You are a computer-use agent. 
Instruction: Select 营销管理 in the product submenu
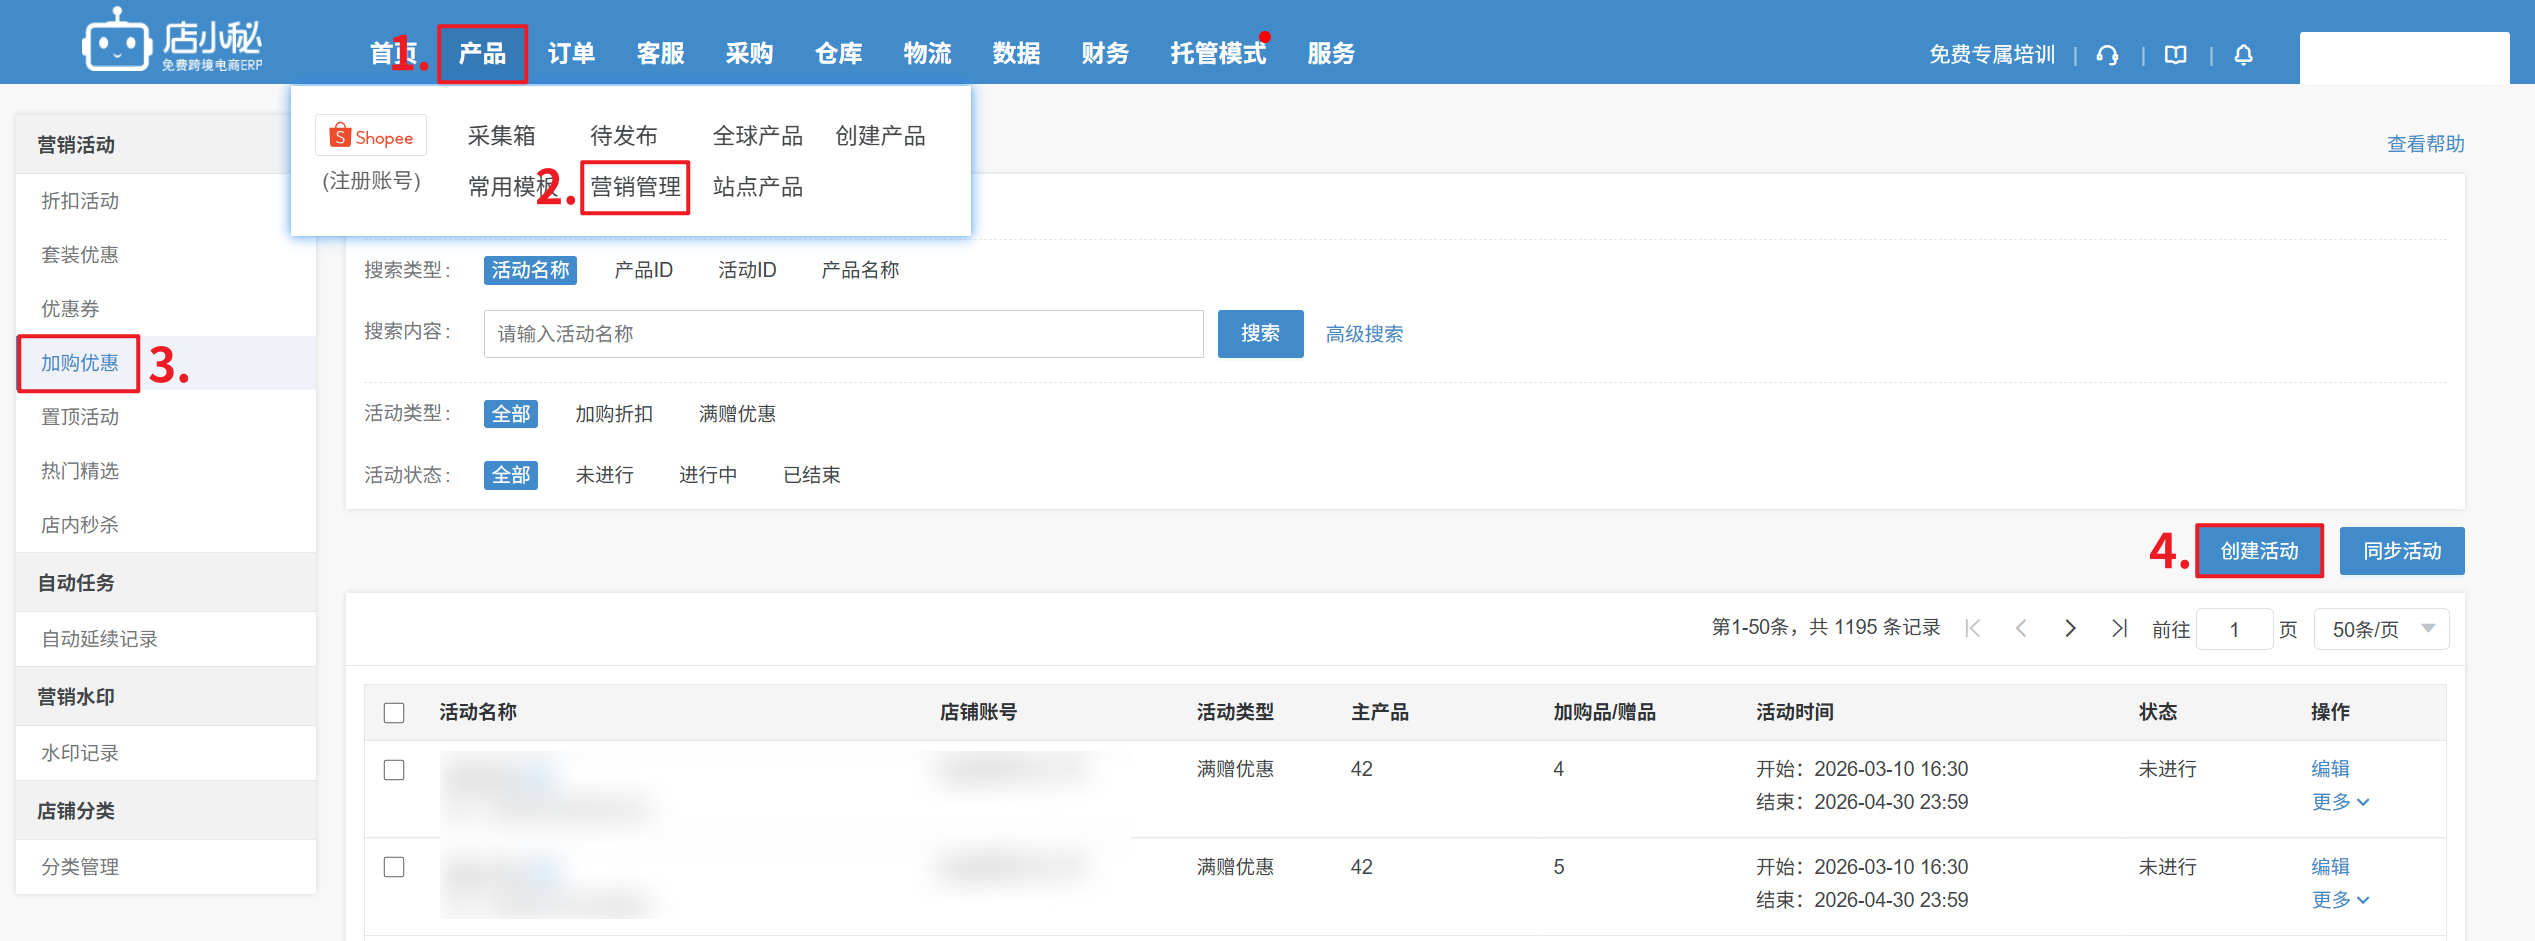(635, 187)
